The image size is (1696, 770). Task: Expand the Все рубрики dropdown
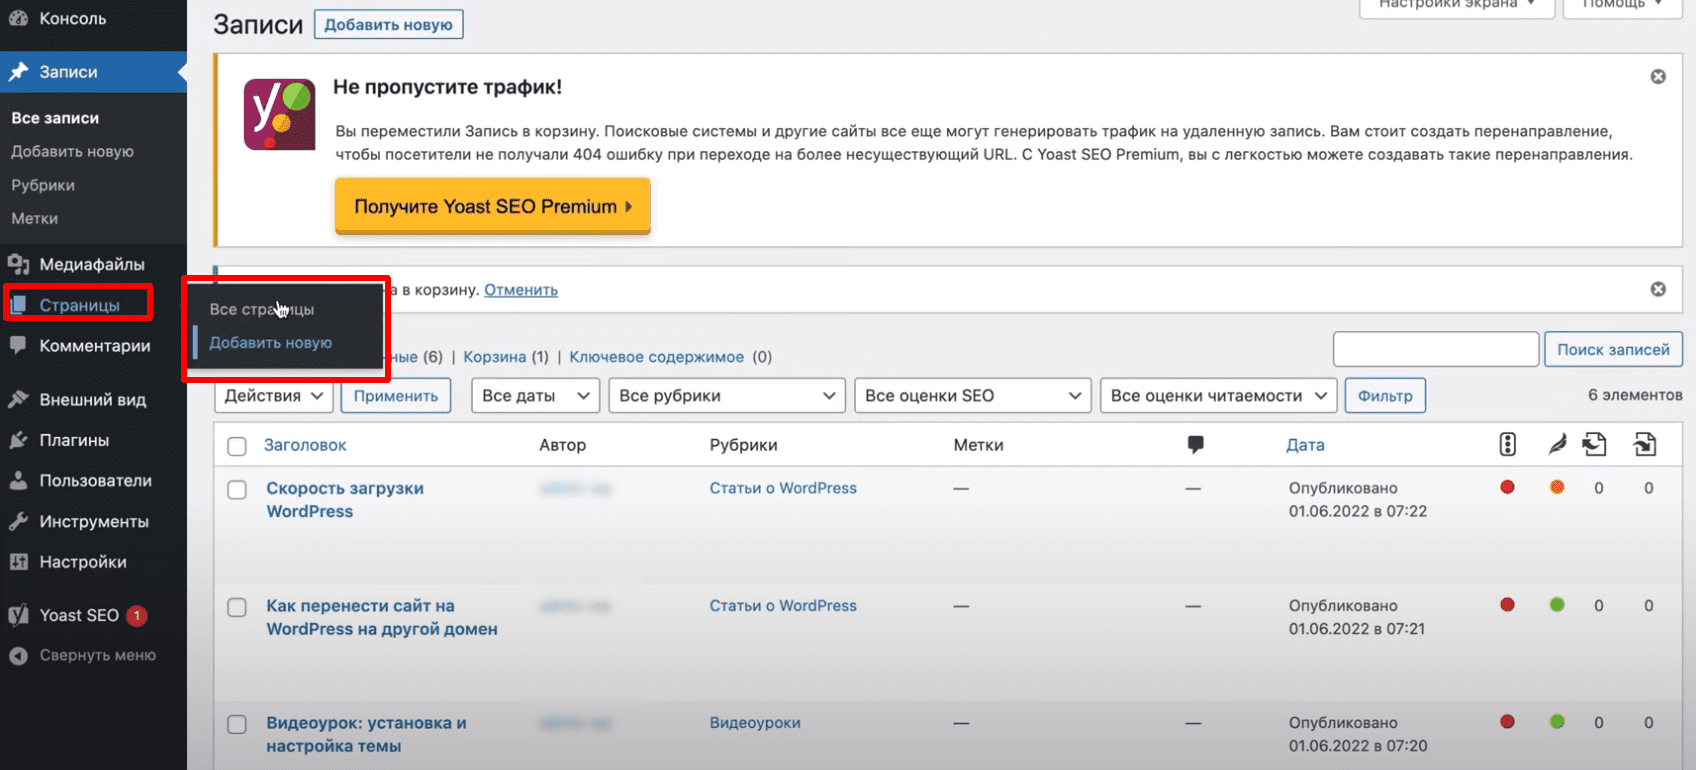click(726, 396)
